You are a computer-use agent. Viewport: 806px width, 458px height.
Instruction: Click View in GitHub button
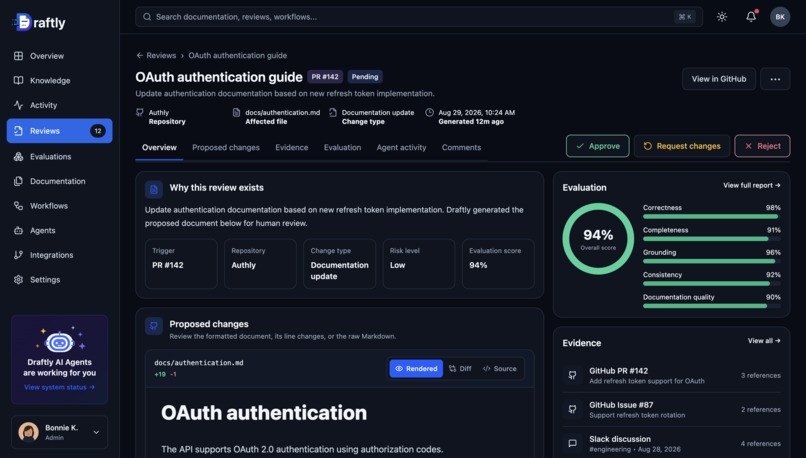click(719, 79)
